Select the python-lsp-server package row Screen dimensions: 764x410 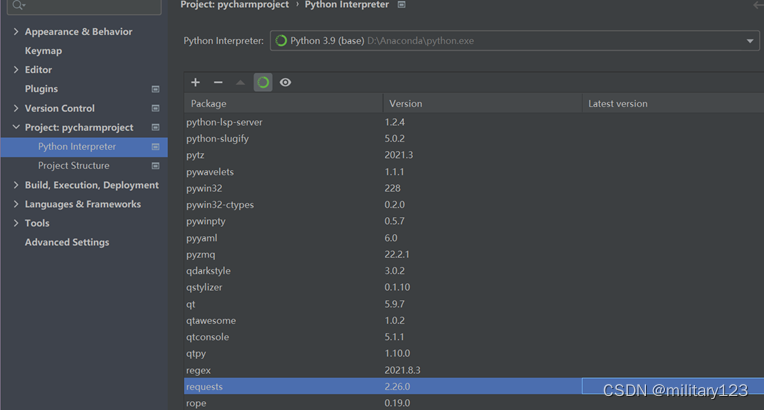tap(474, 122)
